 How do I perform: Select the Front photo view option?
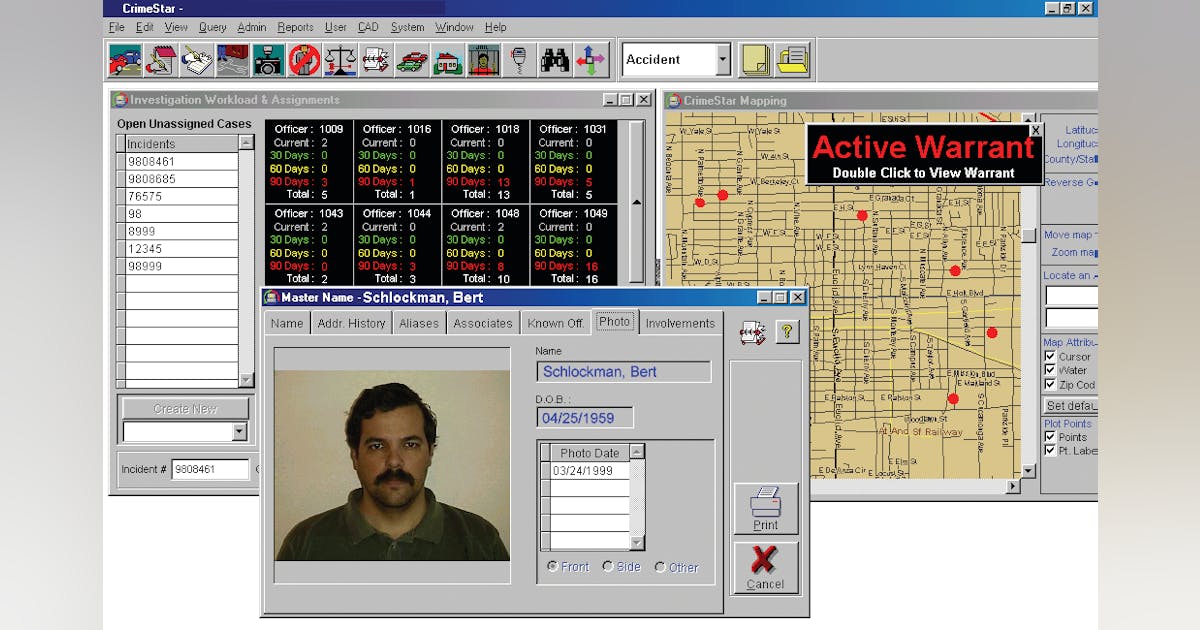554,567
